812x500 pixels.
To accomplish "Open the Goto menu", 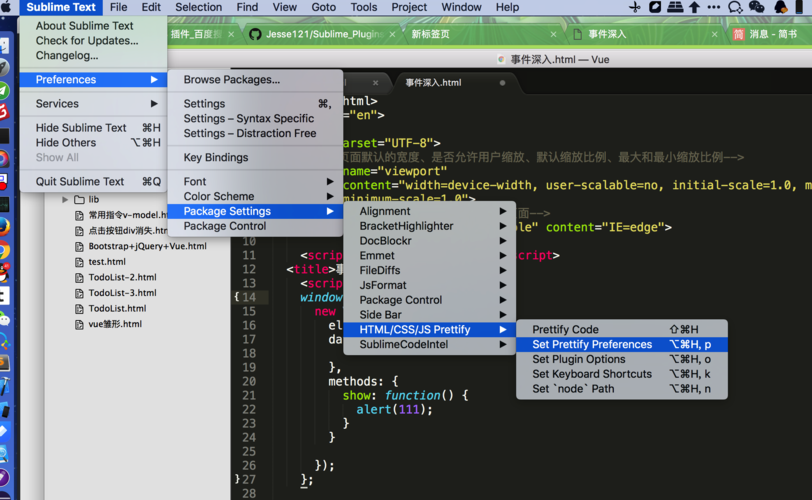I will pyautogui.click(x=324, y=7).
